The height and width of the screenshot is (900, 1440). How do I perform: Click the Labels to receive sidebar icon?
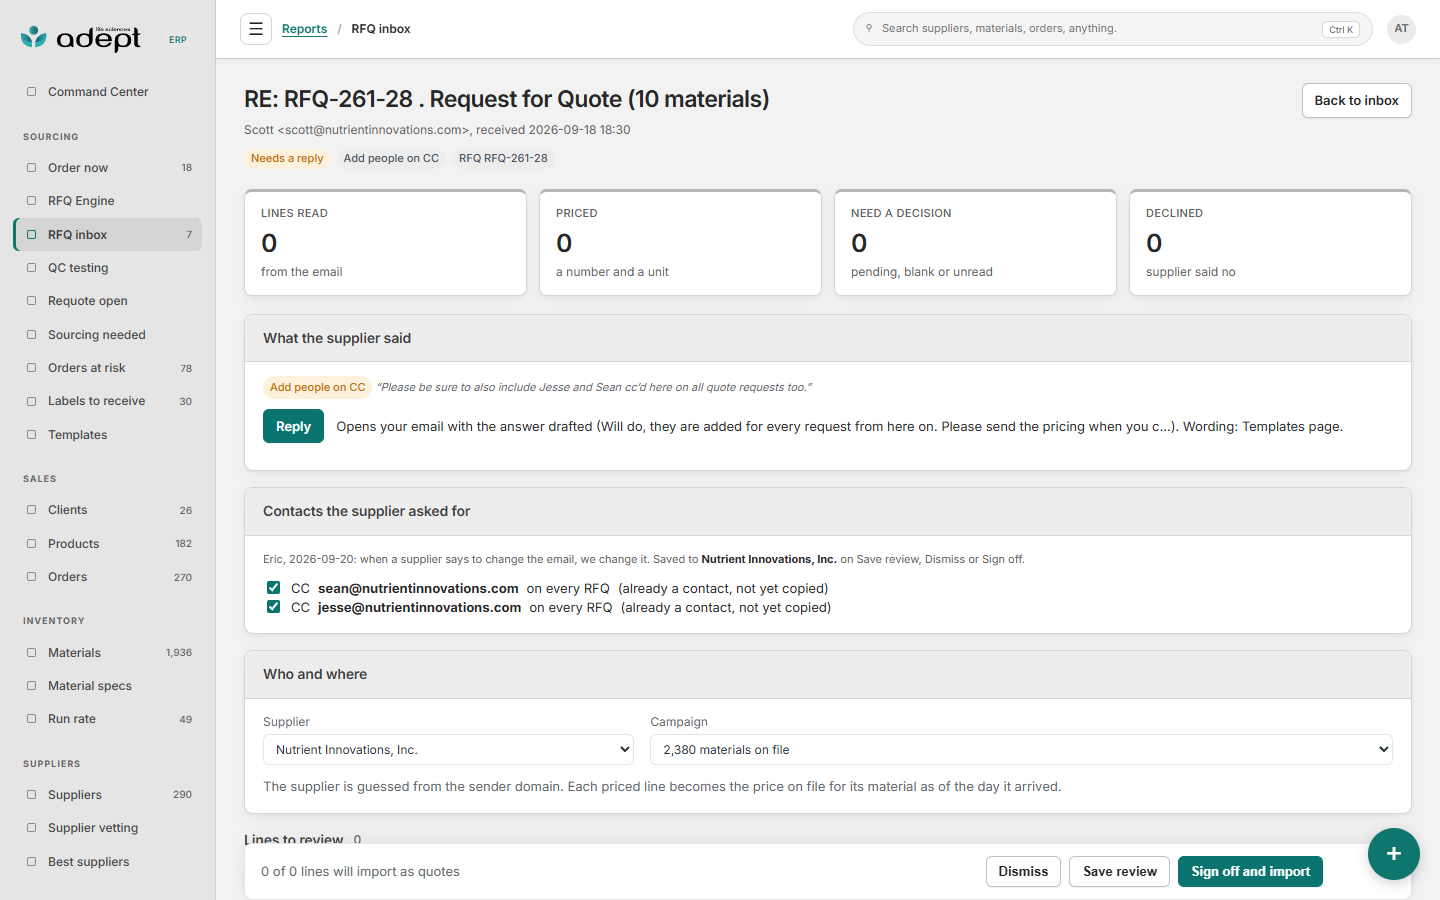(31, 401)
